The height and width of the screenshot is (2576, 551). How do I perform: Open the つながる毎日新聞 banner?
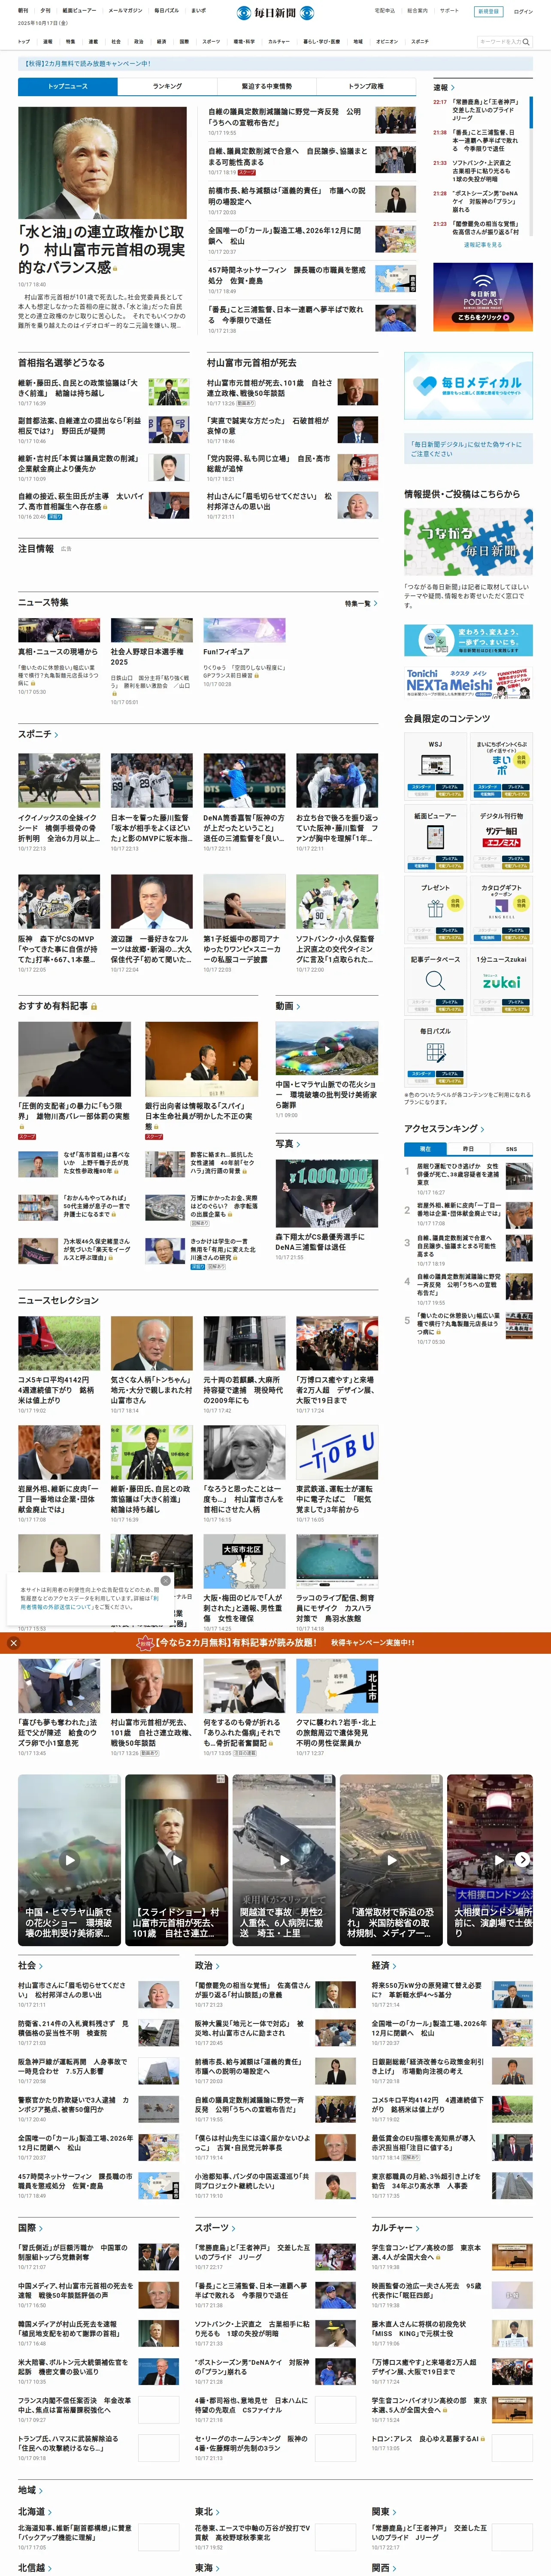(x=468, y=541)
